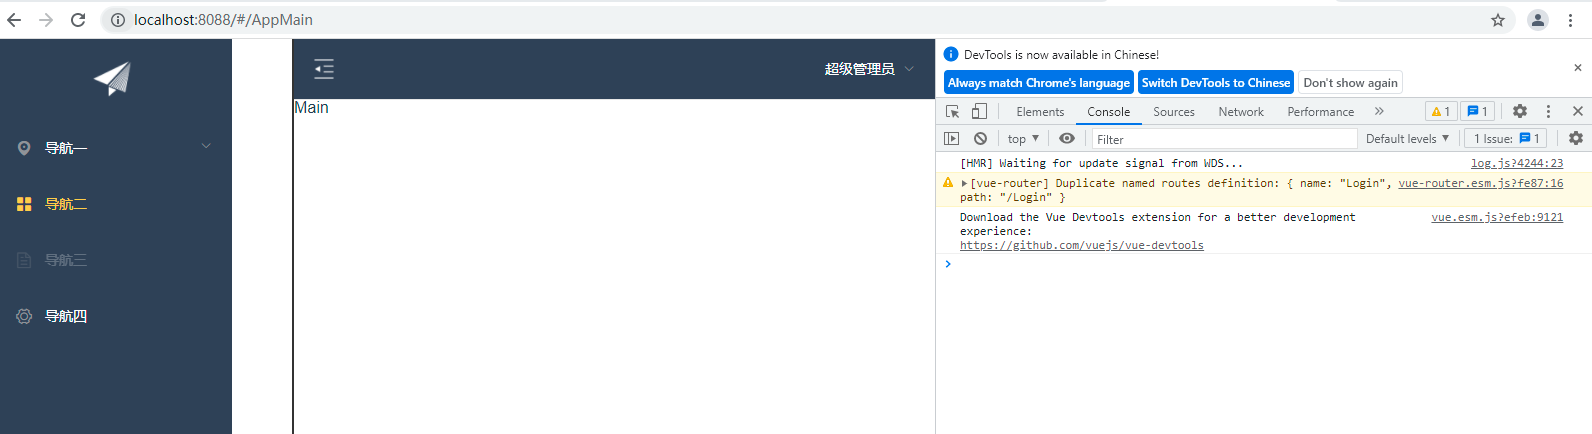
Task: Open the vue-router.esm.js?fe87:16 source link
Action: tap(1481, 183)
